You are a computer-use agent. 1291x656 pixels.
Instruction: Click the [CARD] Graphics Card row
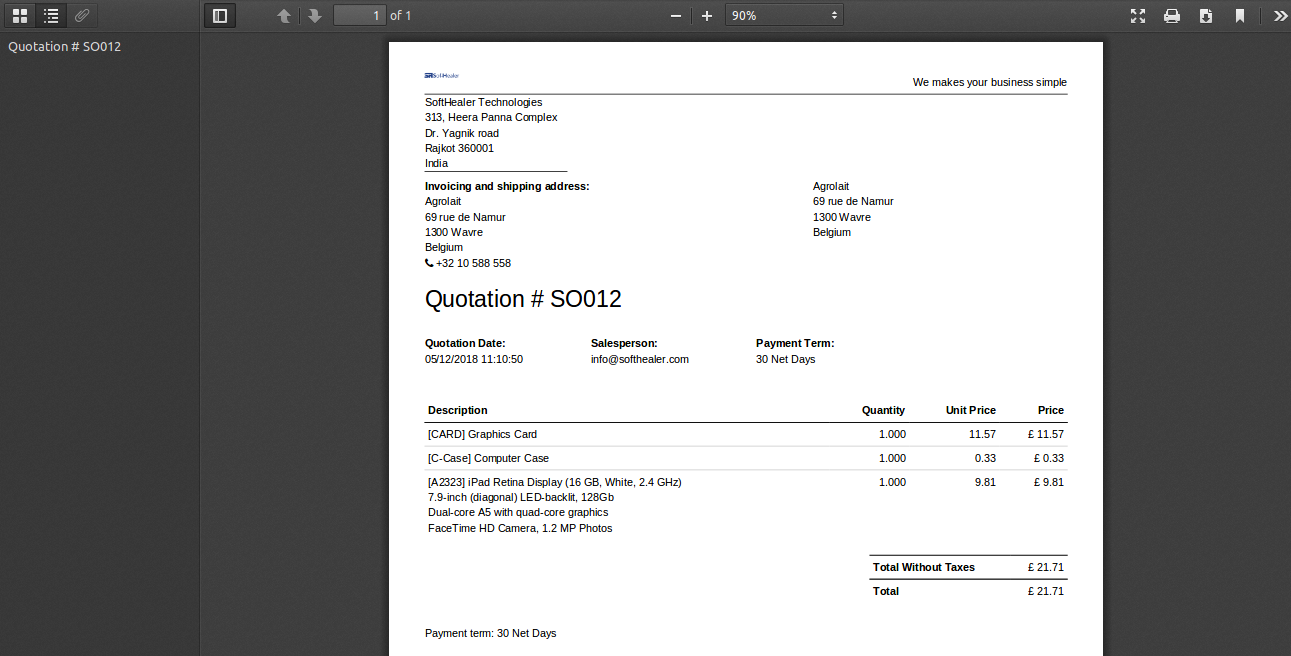pos(746,434)
